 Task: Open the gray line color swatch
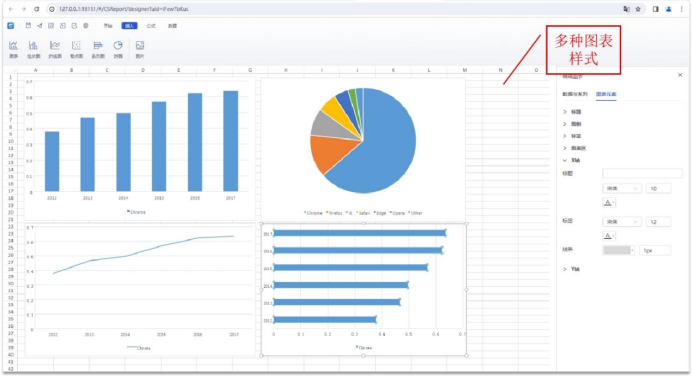(x=618, y=250)
